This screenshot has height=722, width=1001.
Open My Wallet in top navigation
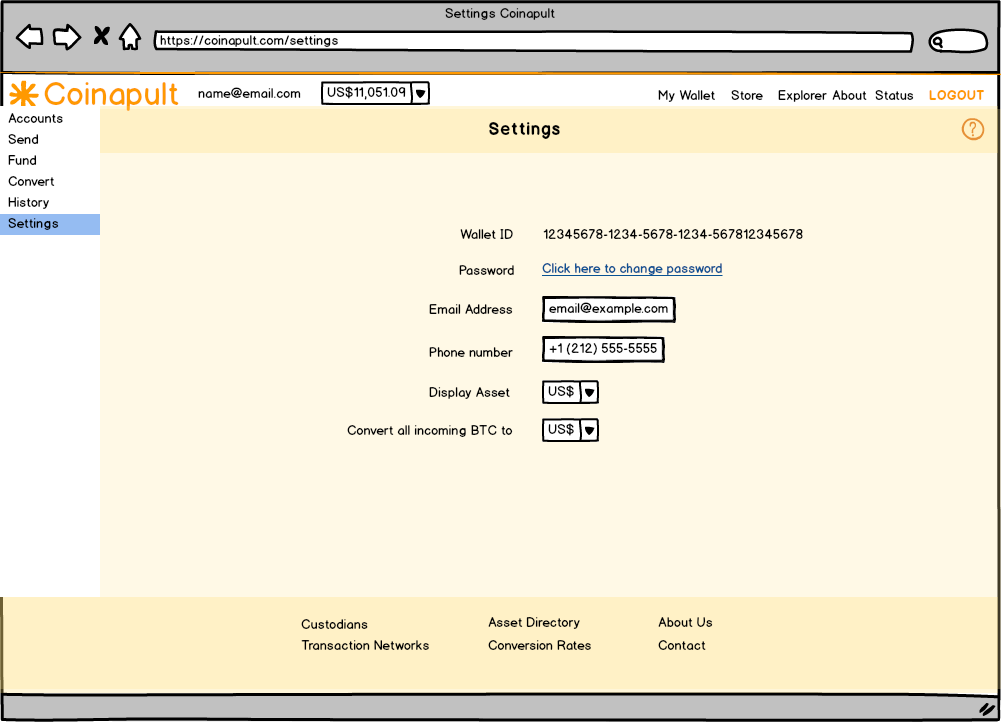(x=686, y=95)
